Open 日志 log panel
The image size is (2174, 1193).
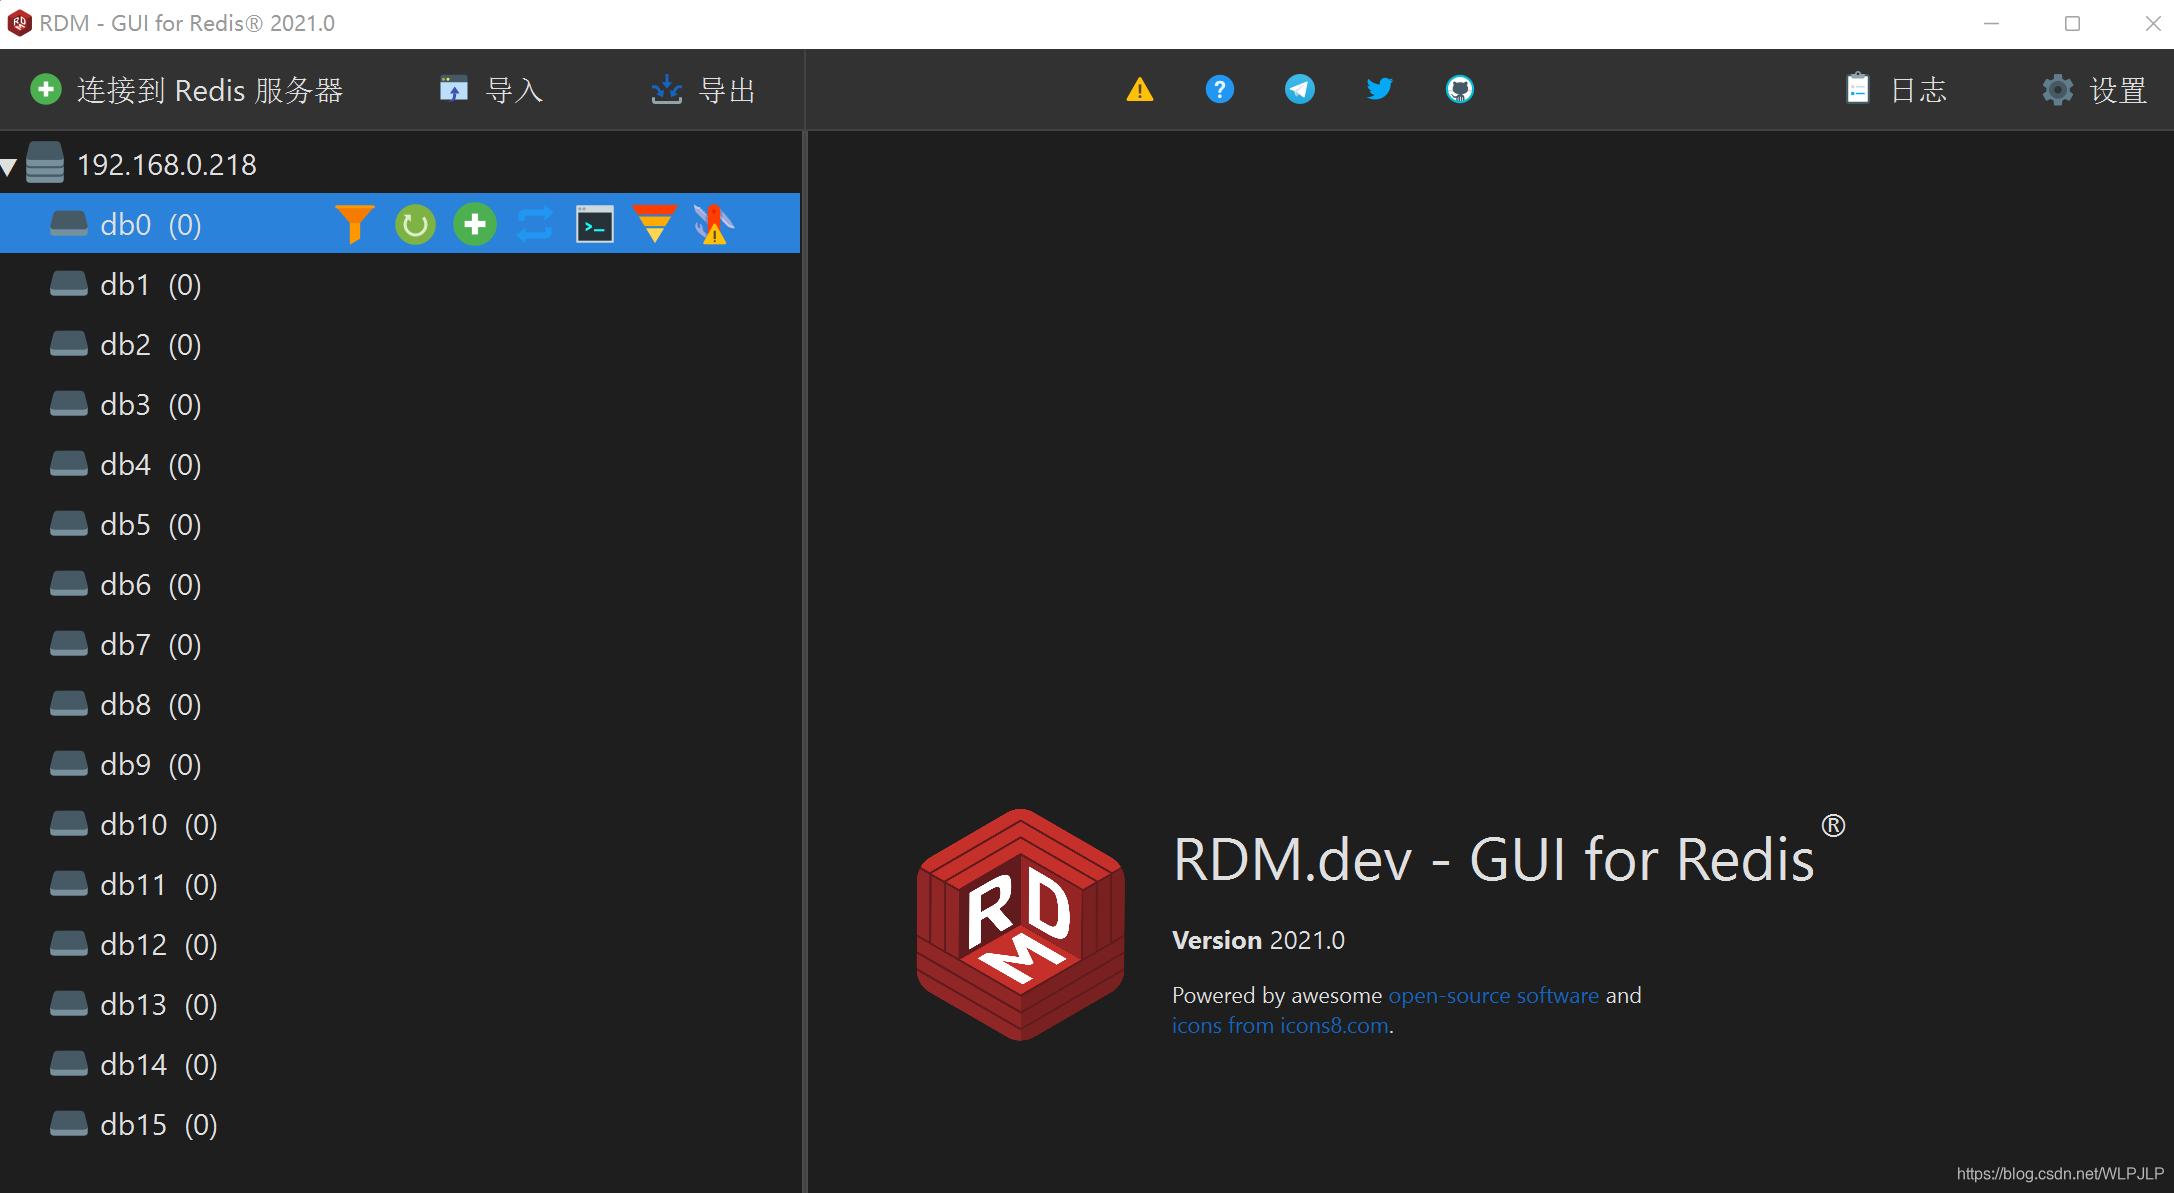1897,89
